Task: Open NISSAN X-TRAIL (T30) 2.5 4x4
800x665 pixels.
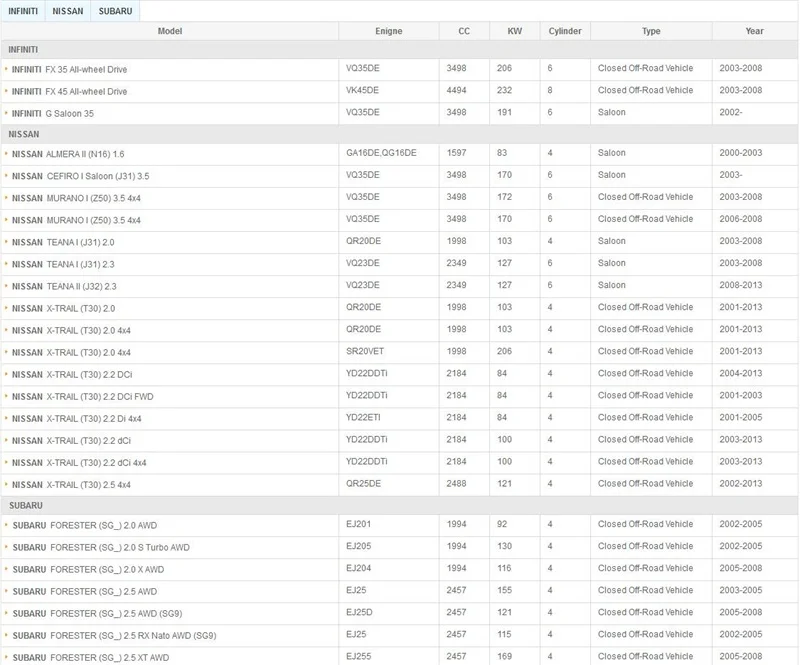Action: click(71, 485)
